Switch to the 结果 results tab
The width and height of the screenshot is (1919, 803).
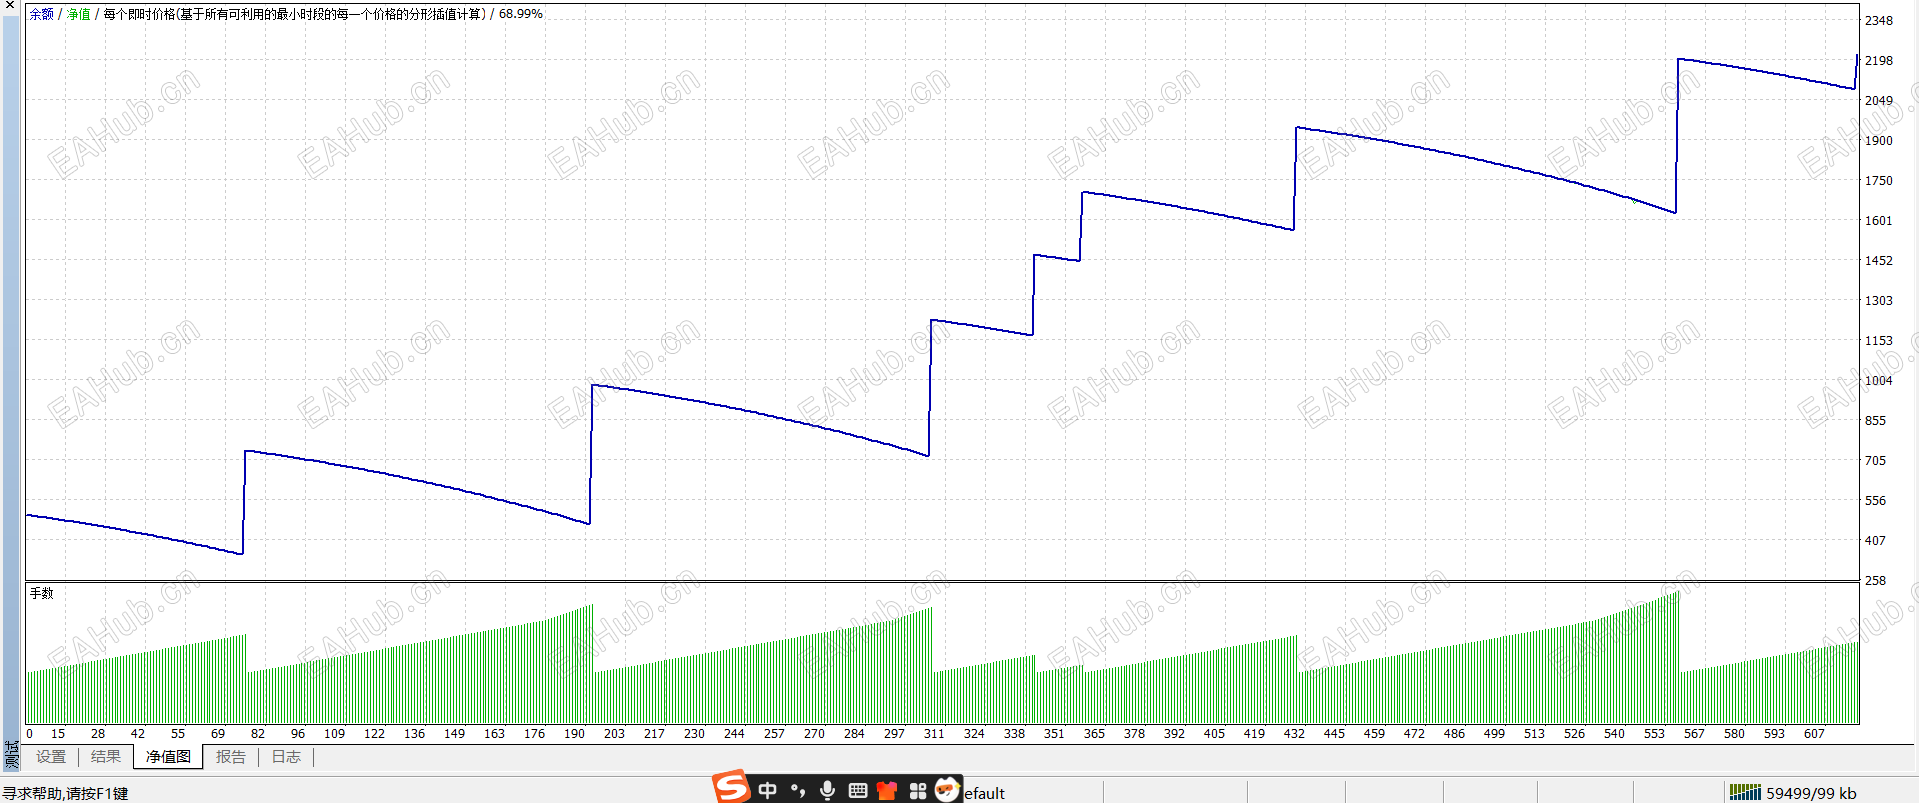tap(106, 757)
